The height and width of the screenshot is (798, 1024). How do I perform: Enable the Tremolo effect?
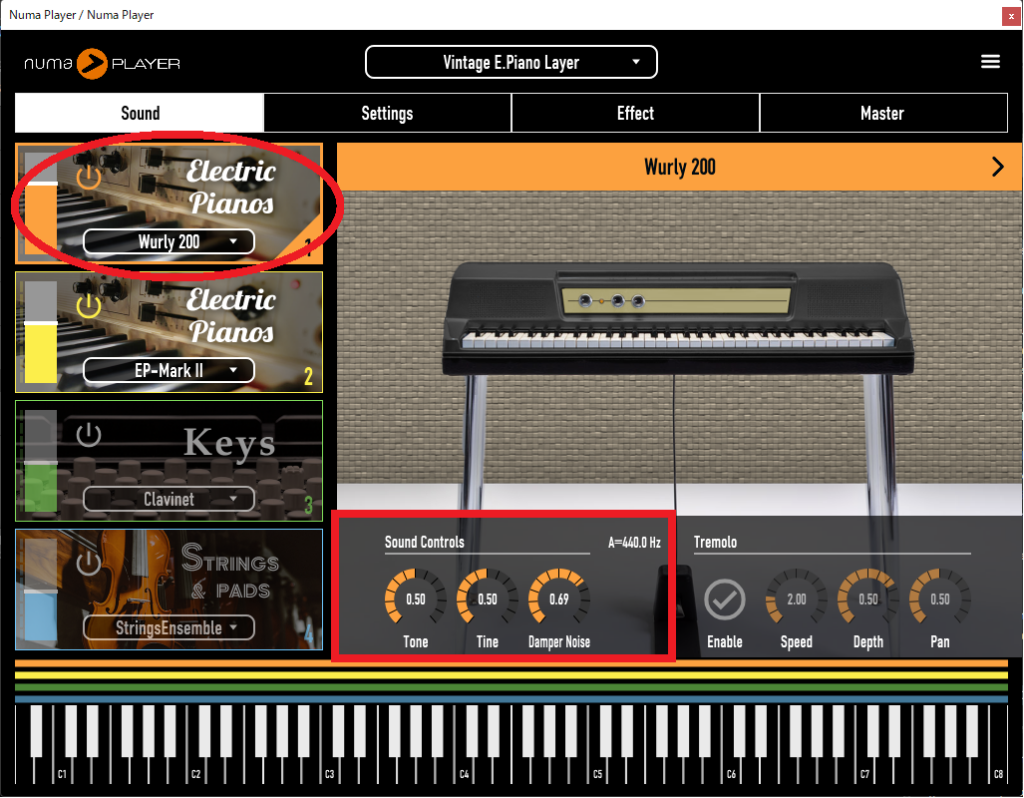pos(724,600)
